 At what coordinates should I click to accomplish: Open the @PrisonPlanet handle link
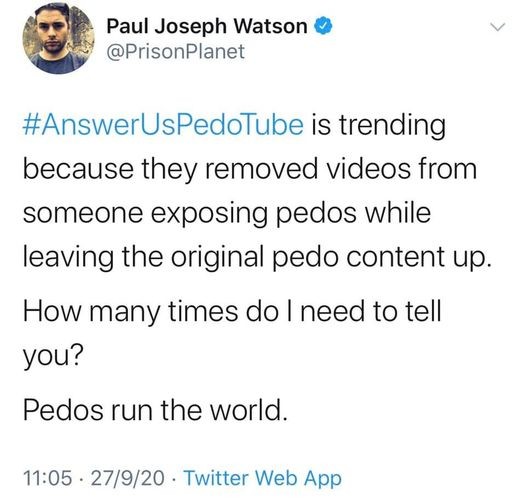tap(175, 52)
